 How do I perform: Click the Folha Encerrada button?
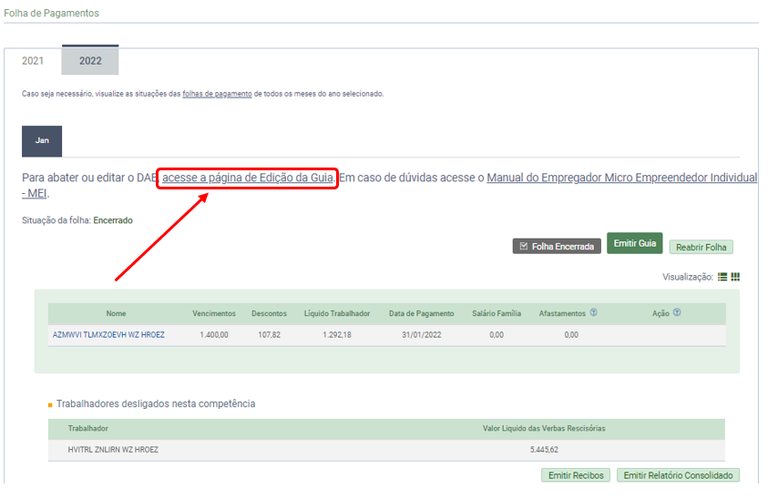tap(556, 246)
